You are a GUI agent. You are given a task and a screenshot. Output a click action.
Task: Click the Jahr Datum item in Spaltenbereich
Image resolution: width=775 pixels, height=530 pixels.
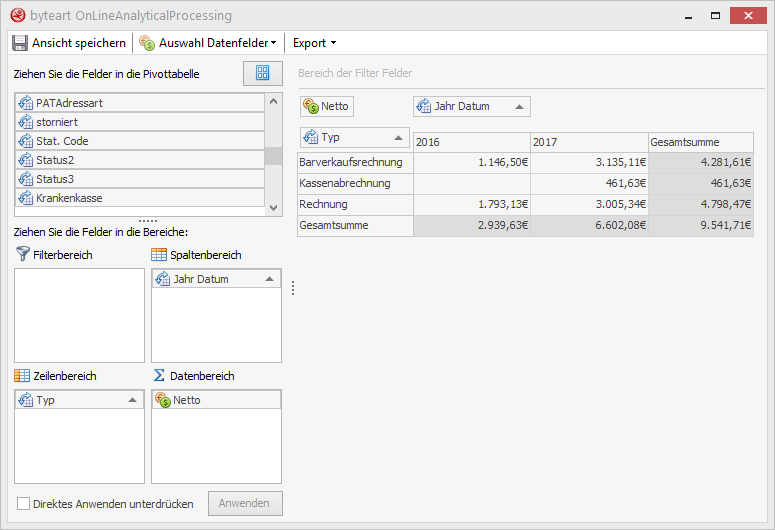click(x=206, y=279)
